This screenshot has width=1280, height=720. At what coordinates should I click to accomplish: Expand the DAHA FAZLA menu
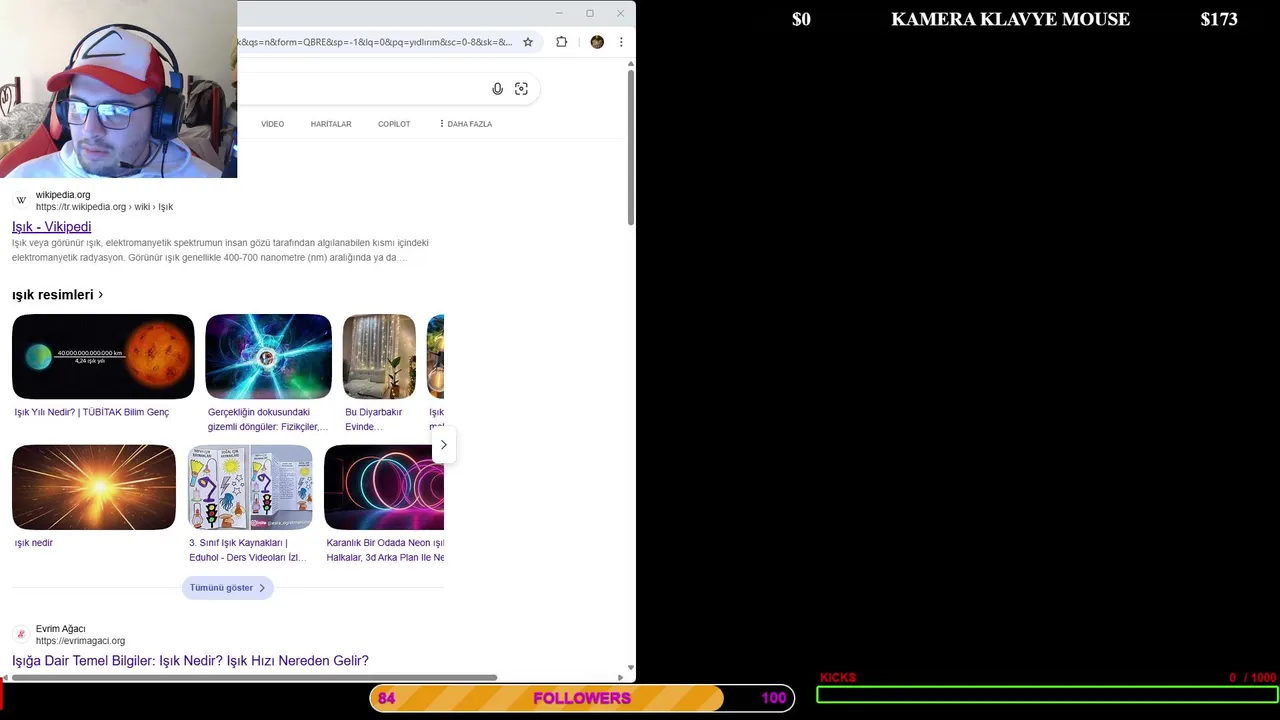(465, 124)
